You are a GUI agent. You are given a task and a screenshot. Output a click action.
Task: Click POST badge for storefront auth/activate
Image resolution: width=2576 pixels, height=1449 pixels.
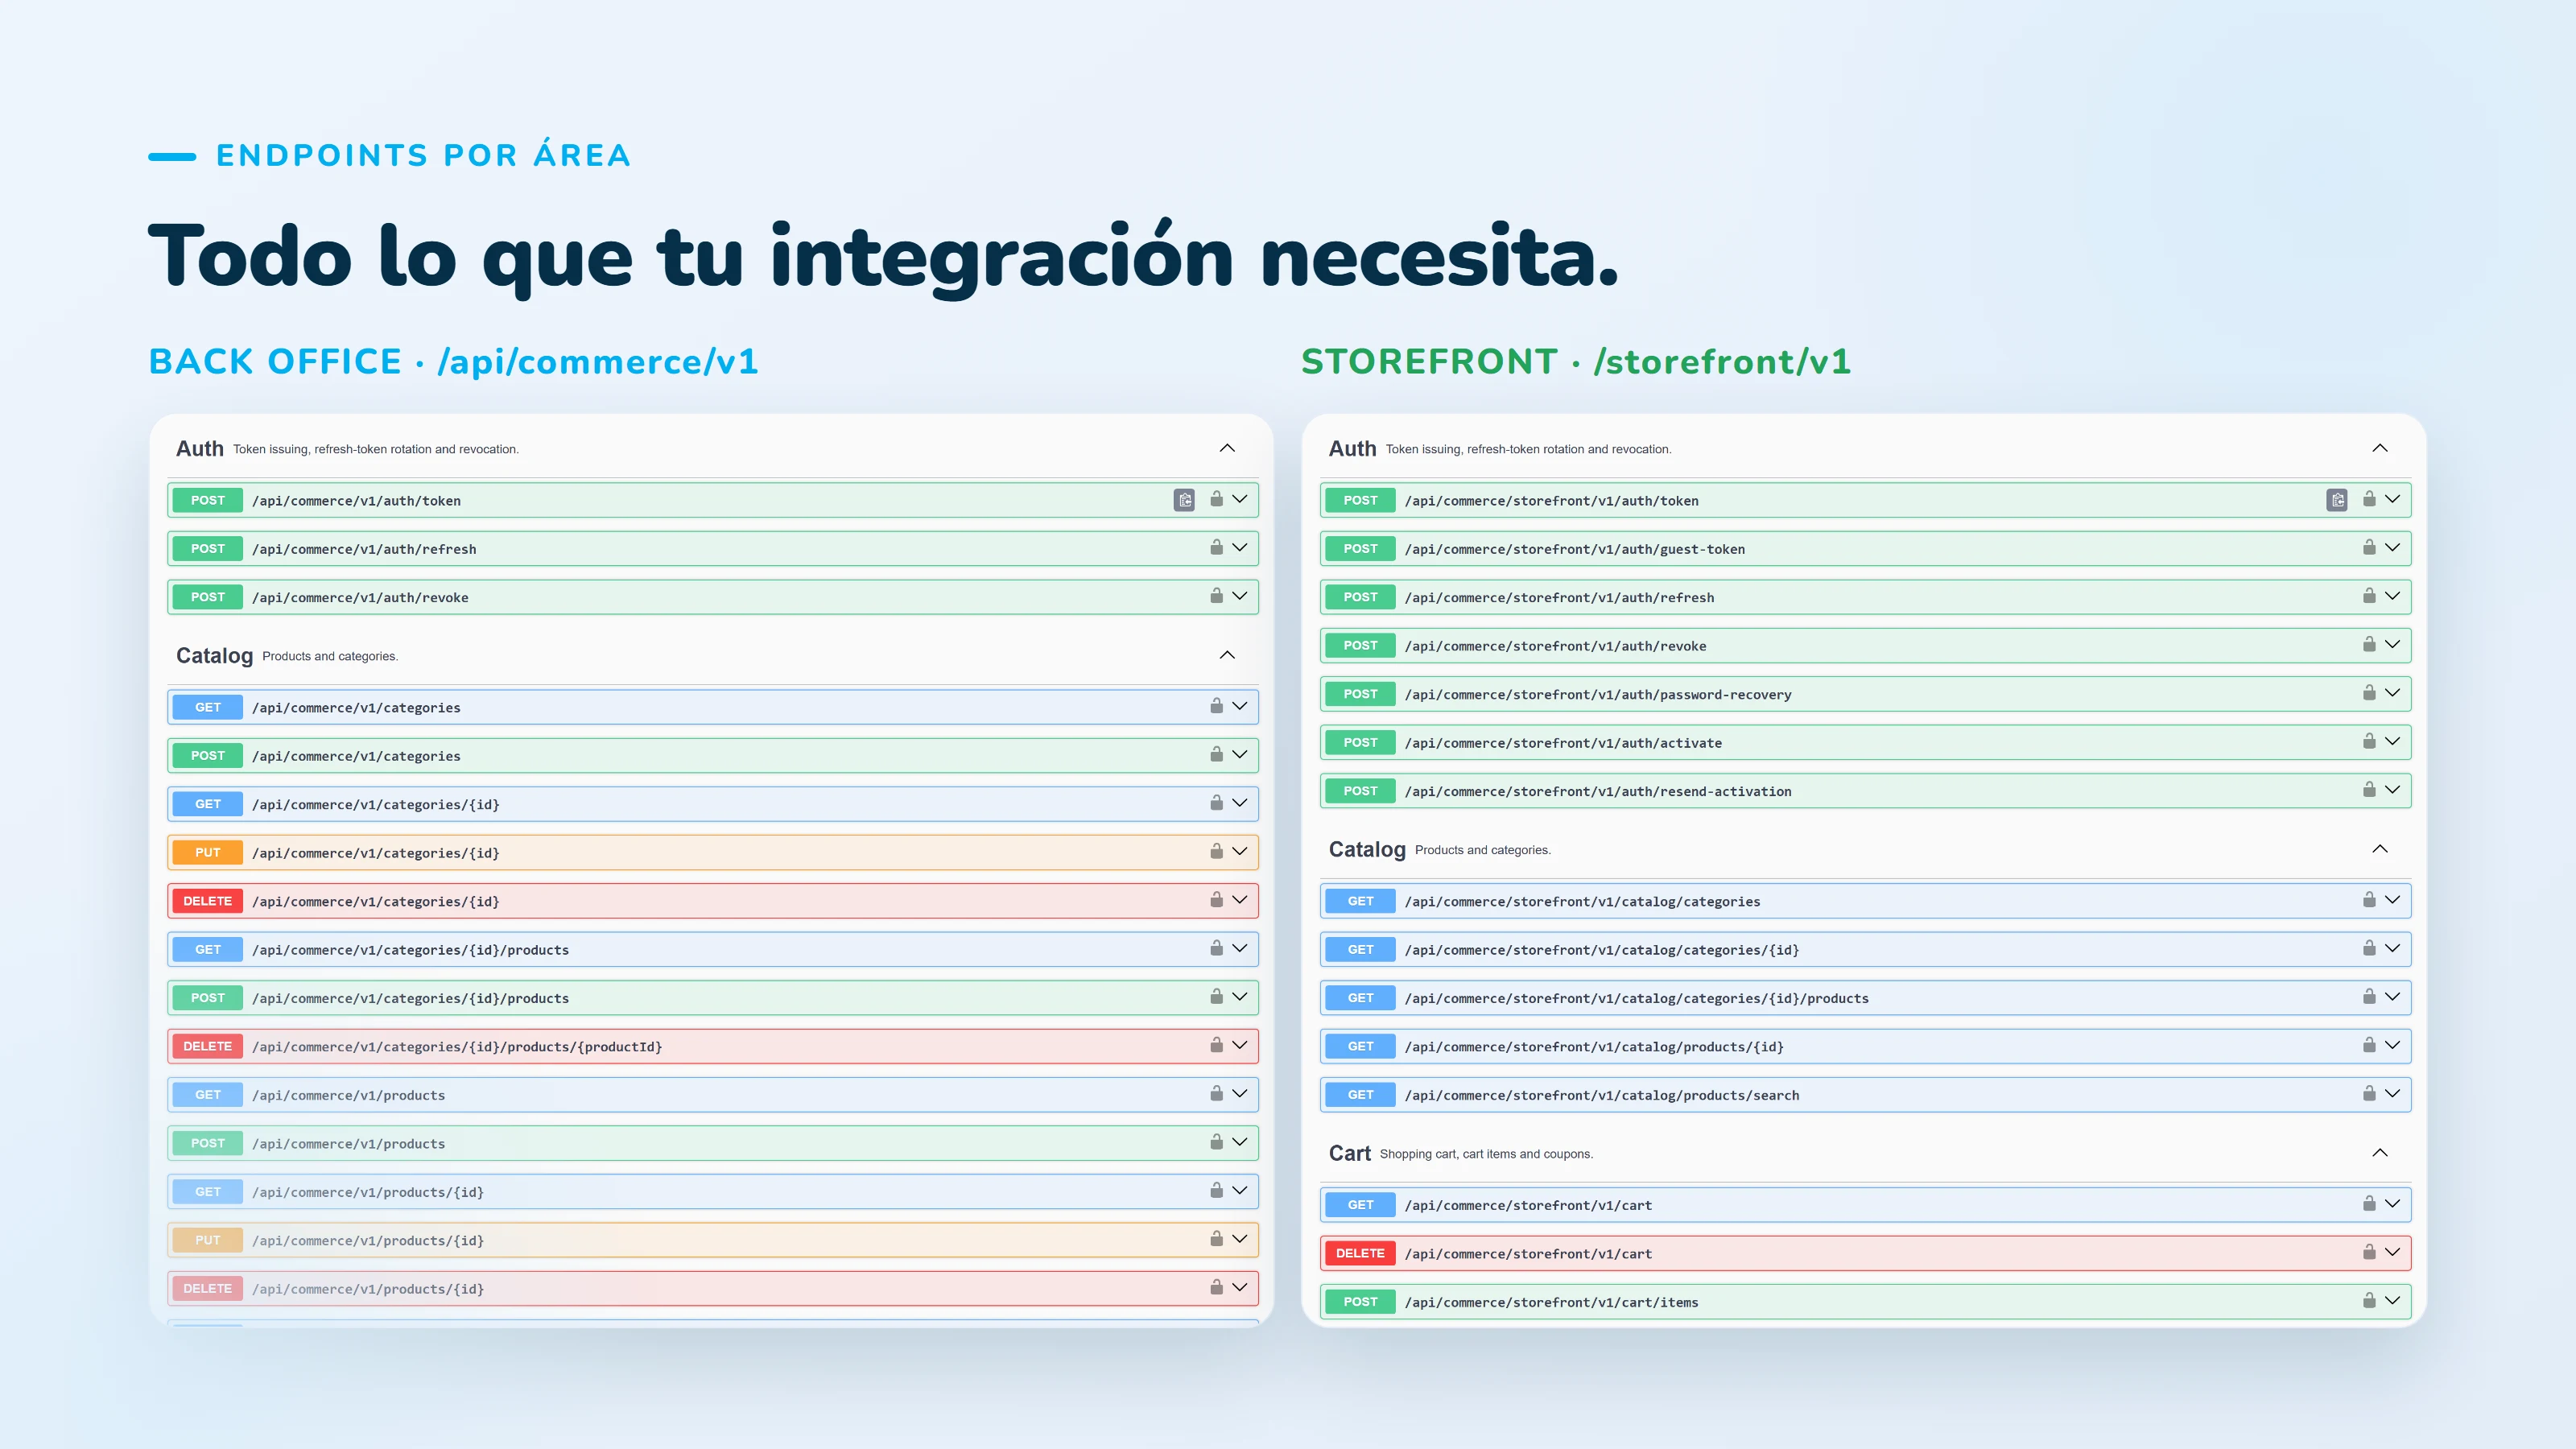[1360, 743]
